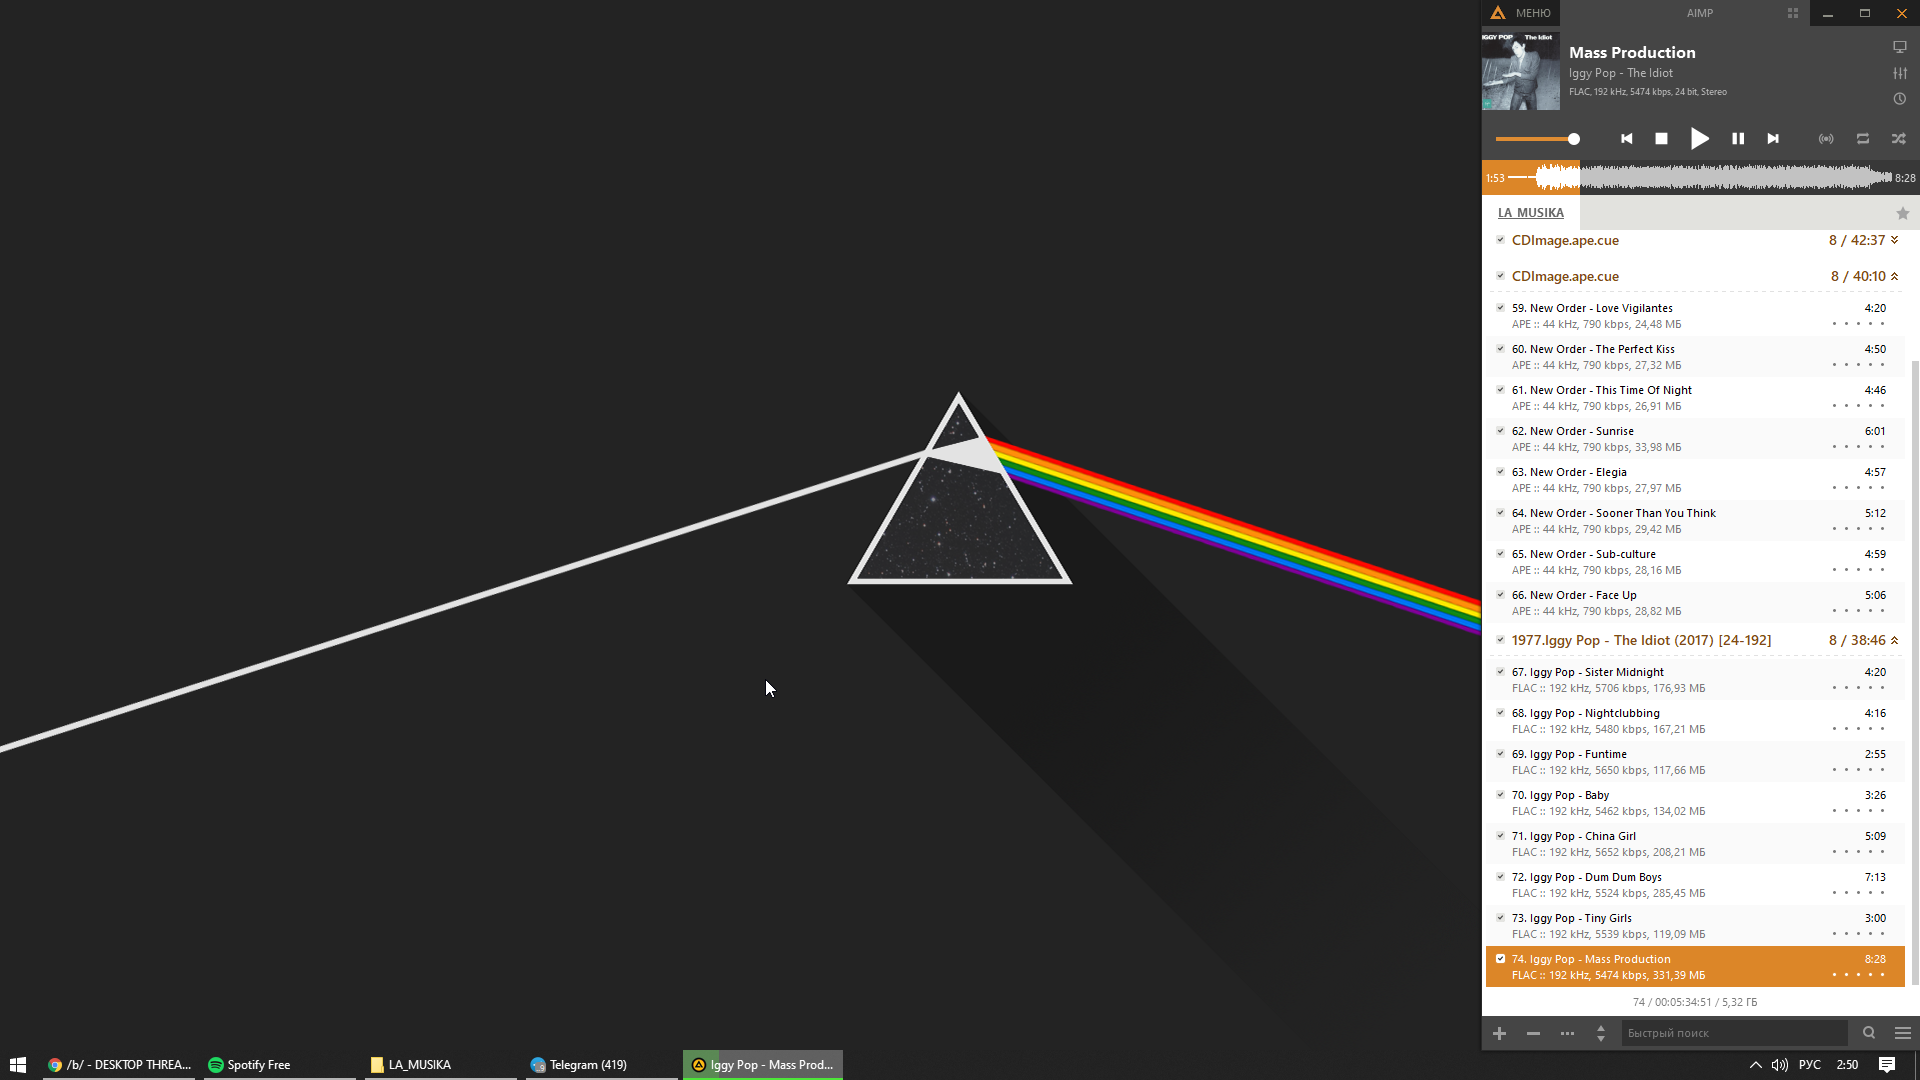Click the album cover thumbnail

[x=1521, y=71]
